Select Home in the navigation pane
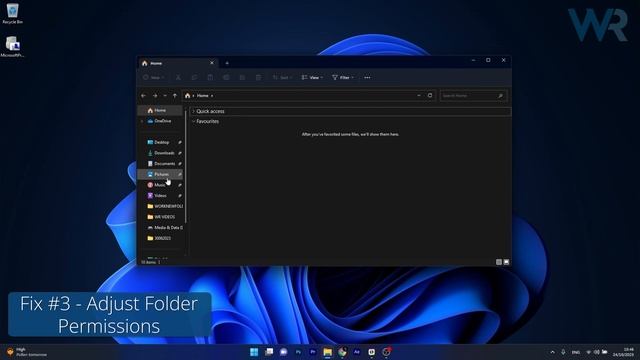 (160, 110)
